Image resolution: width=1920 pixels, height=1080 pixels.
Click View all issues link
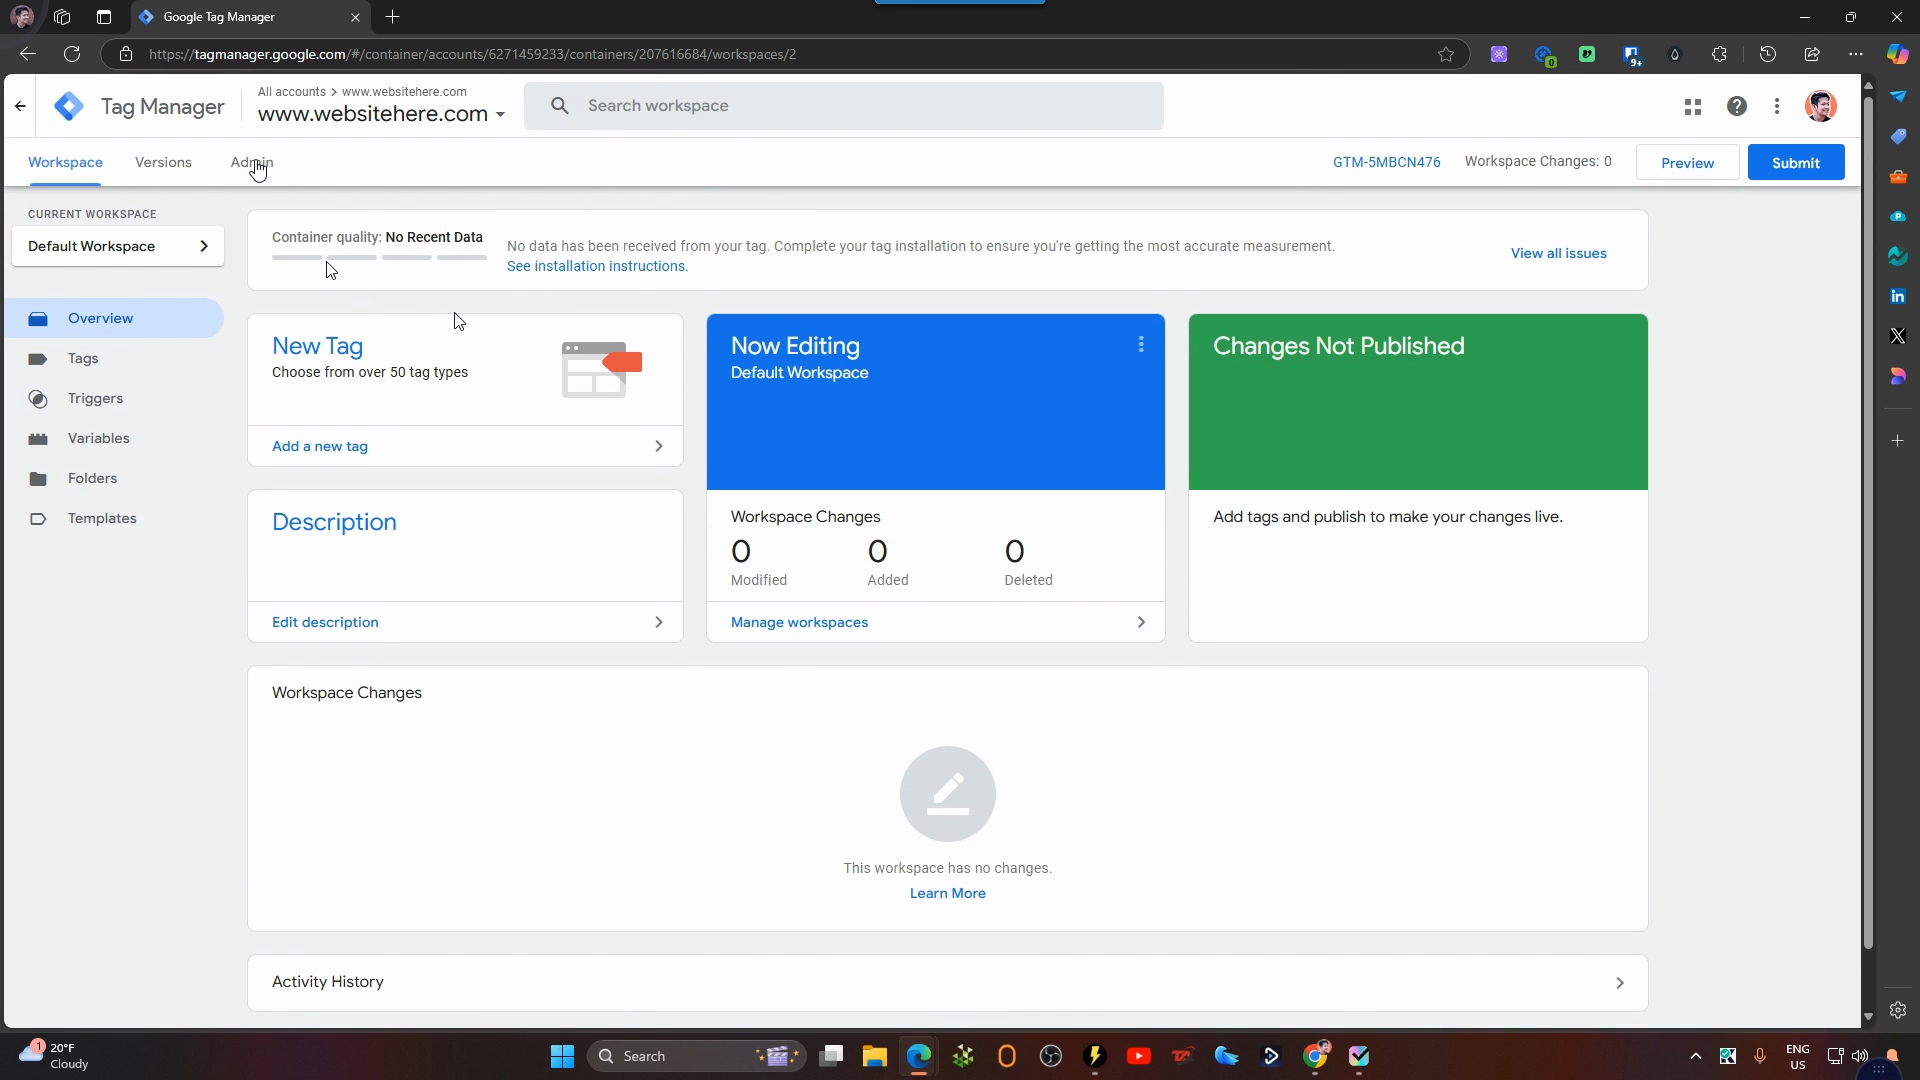(x=1558, y=253)
